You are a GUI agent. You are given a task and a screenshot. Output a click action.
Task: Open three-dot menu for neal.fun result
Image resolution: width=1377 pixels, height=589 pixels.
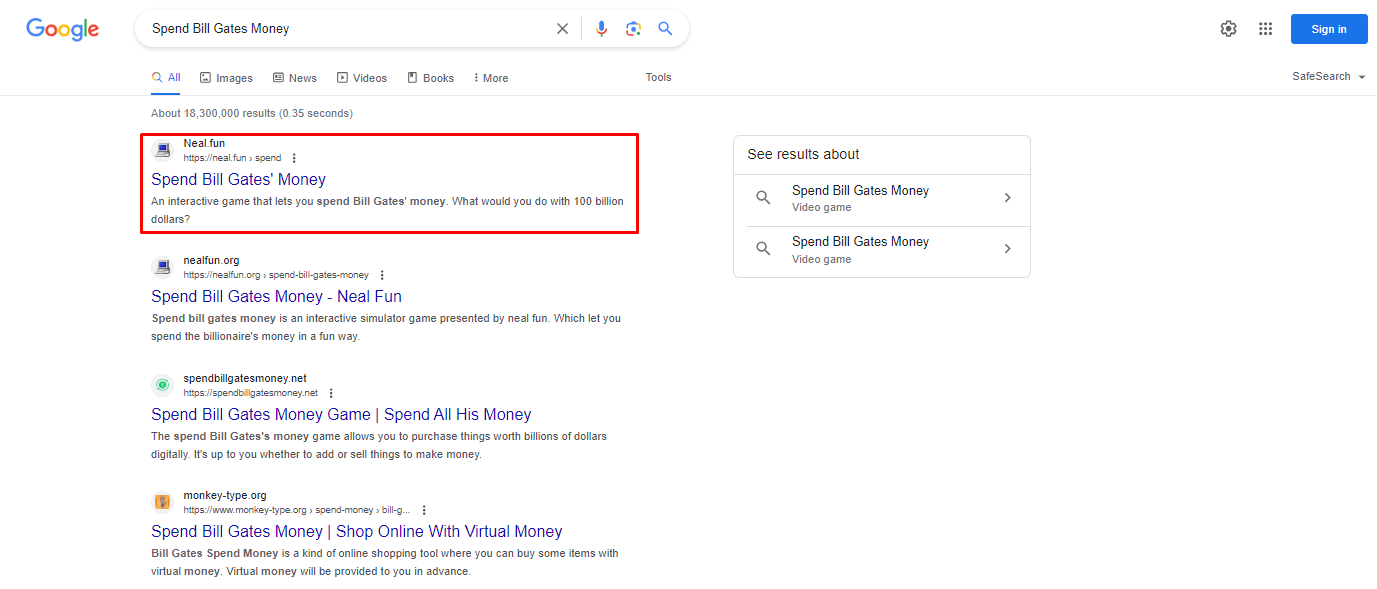point(294,158)
